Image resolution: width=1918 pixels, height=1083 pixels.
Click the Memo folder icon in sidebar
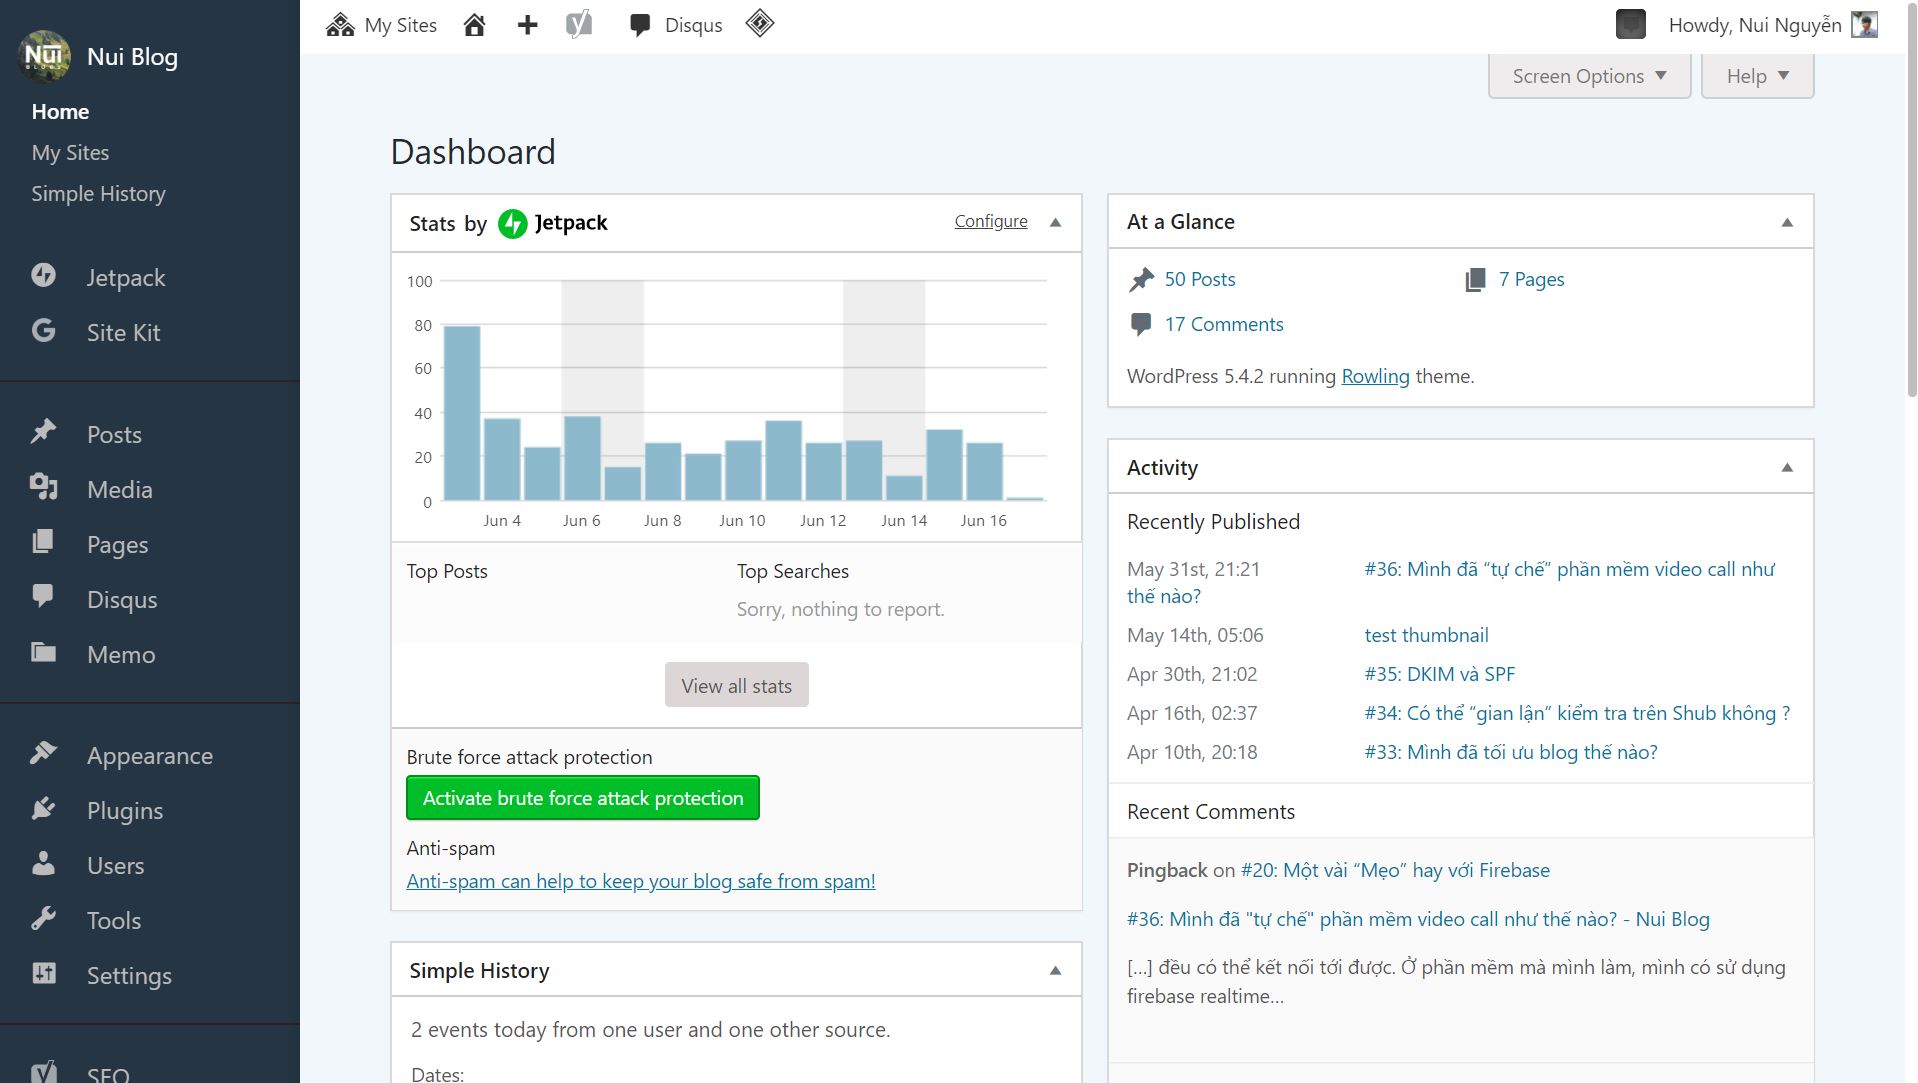coord(43,652)
